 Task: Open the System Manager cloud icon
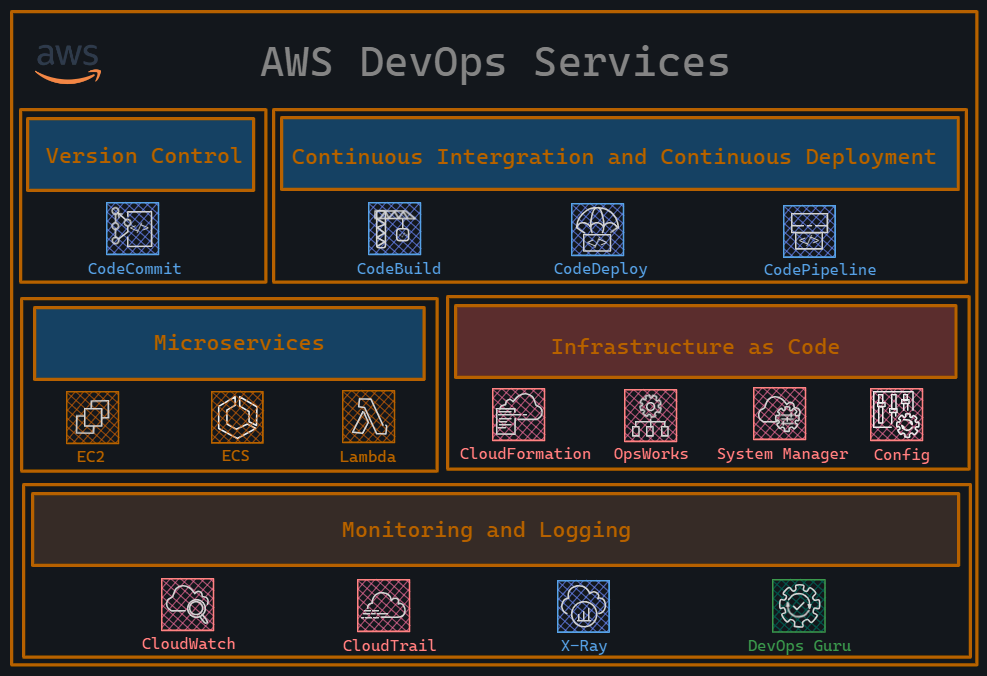click(781, 414)
